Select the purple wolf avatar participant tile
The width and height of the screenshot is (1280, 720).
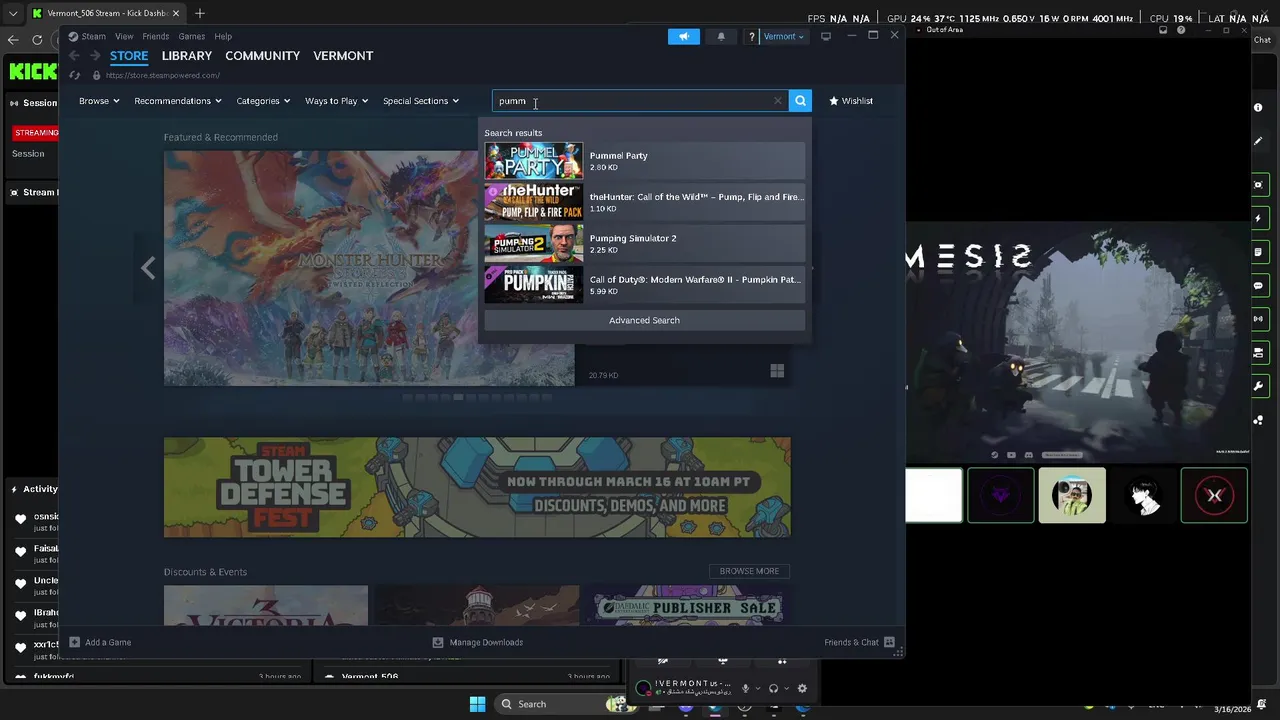click(x=1001, y=495)
